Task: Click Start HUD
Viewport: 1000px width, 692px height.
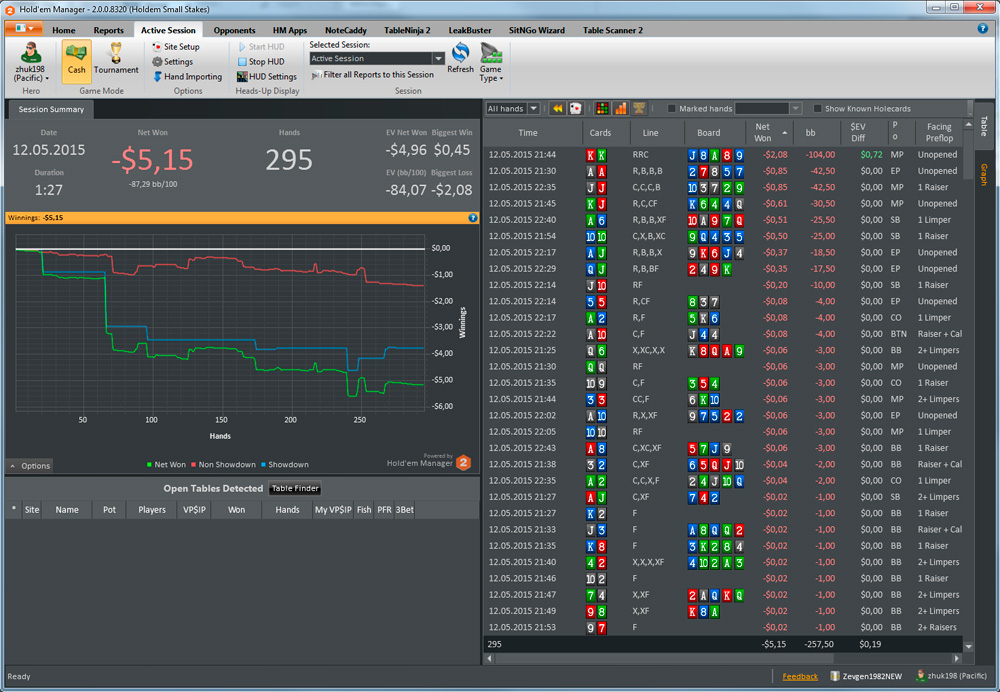Action: tap(261, 47)
